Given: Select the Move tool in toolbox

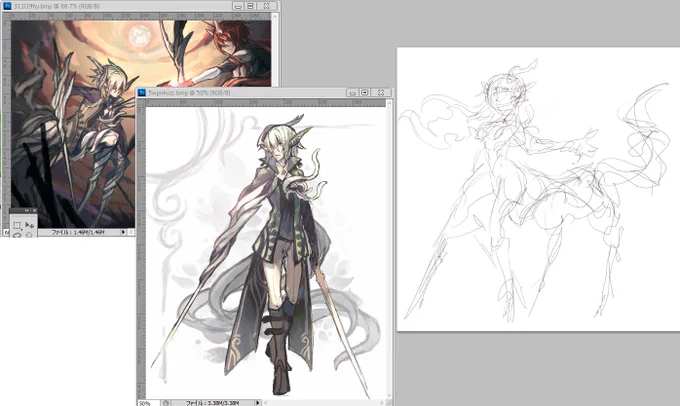Looking at the screenshot, I should tap(29, 225).
